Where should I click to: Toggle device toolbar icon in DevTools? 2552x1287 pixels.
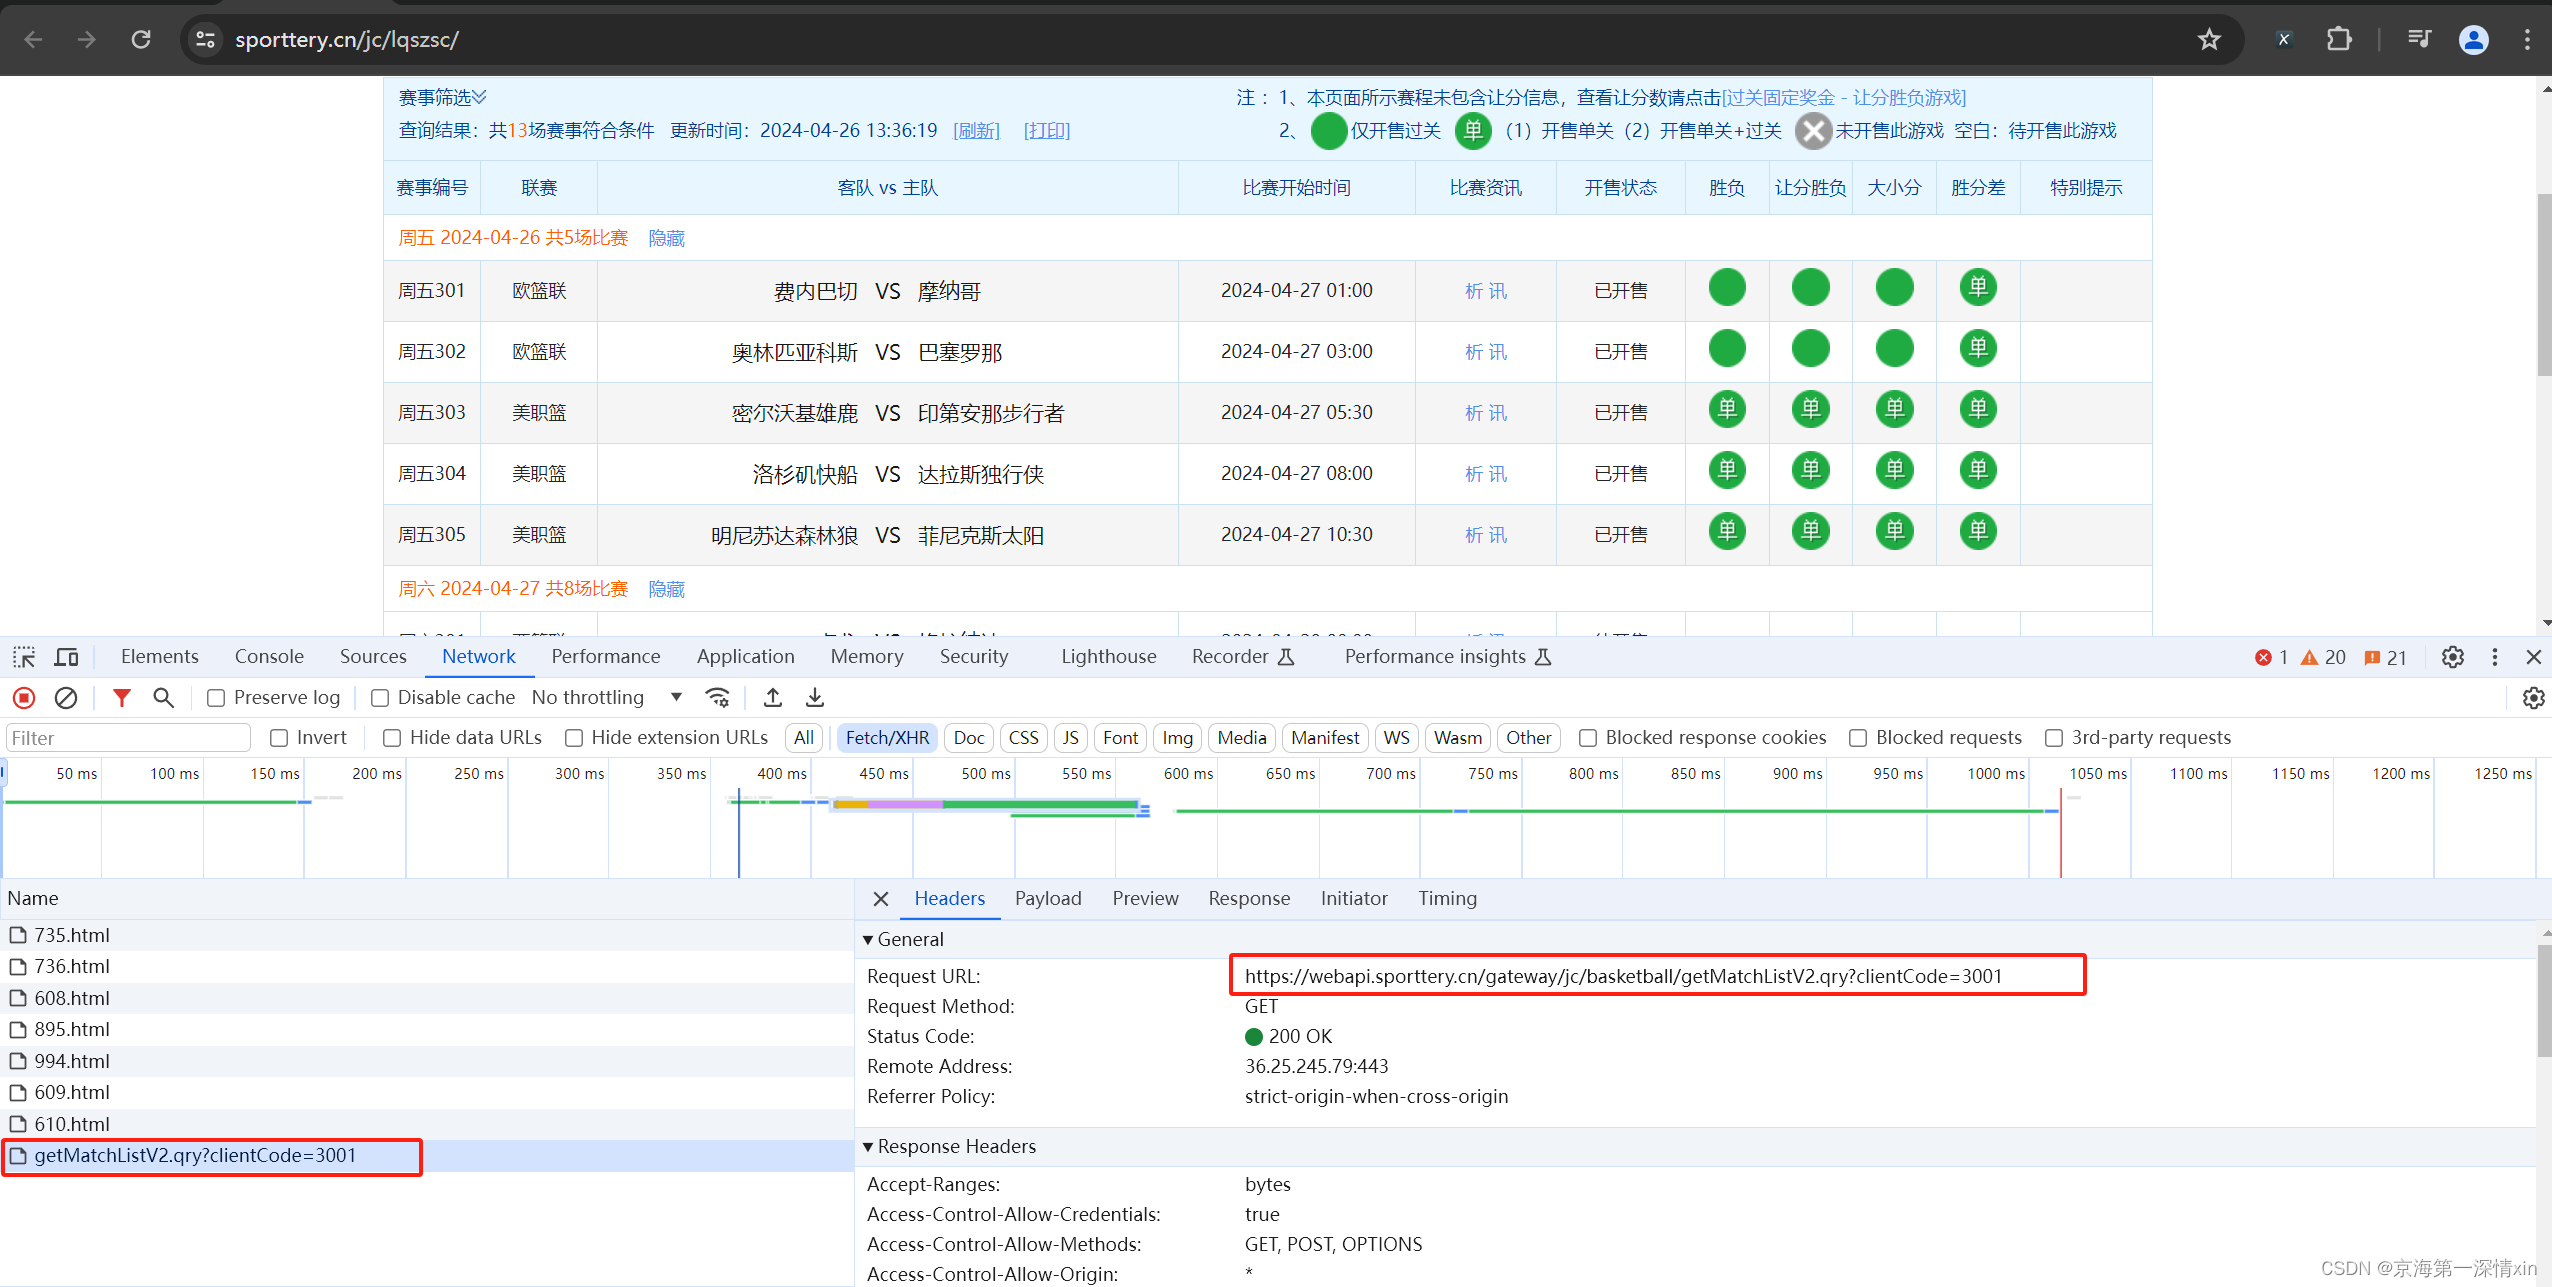(x=67, y=657)
